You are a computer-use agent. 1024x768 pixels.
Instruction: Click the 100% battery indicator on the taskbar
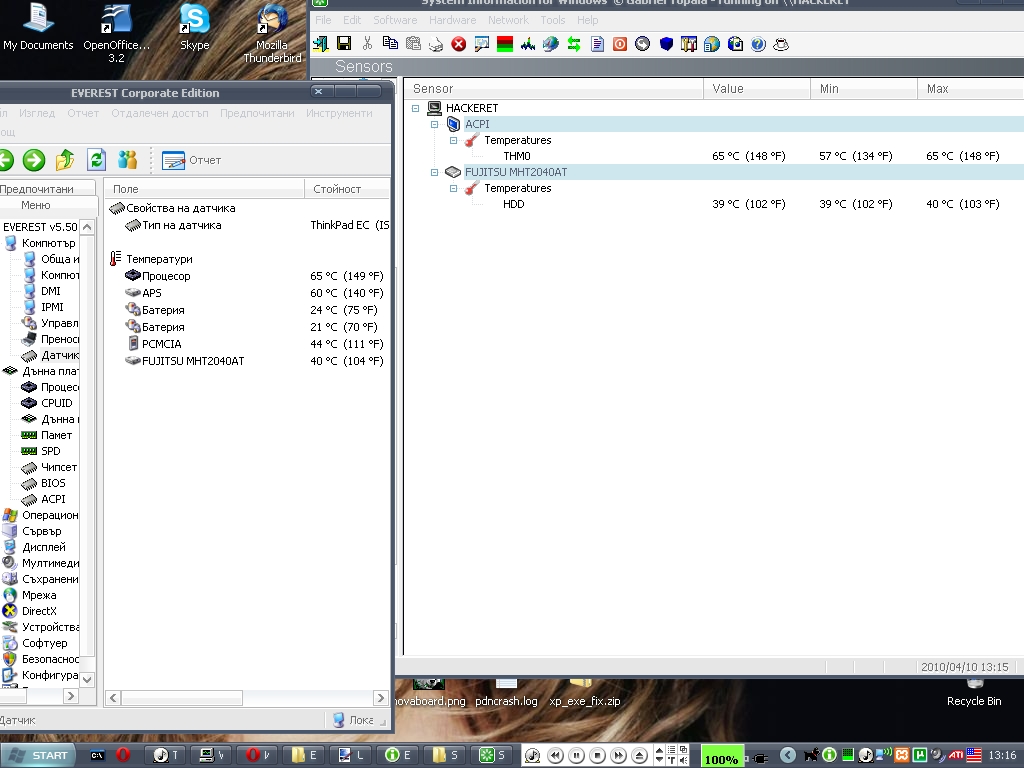point(722,758)
